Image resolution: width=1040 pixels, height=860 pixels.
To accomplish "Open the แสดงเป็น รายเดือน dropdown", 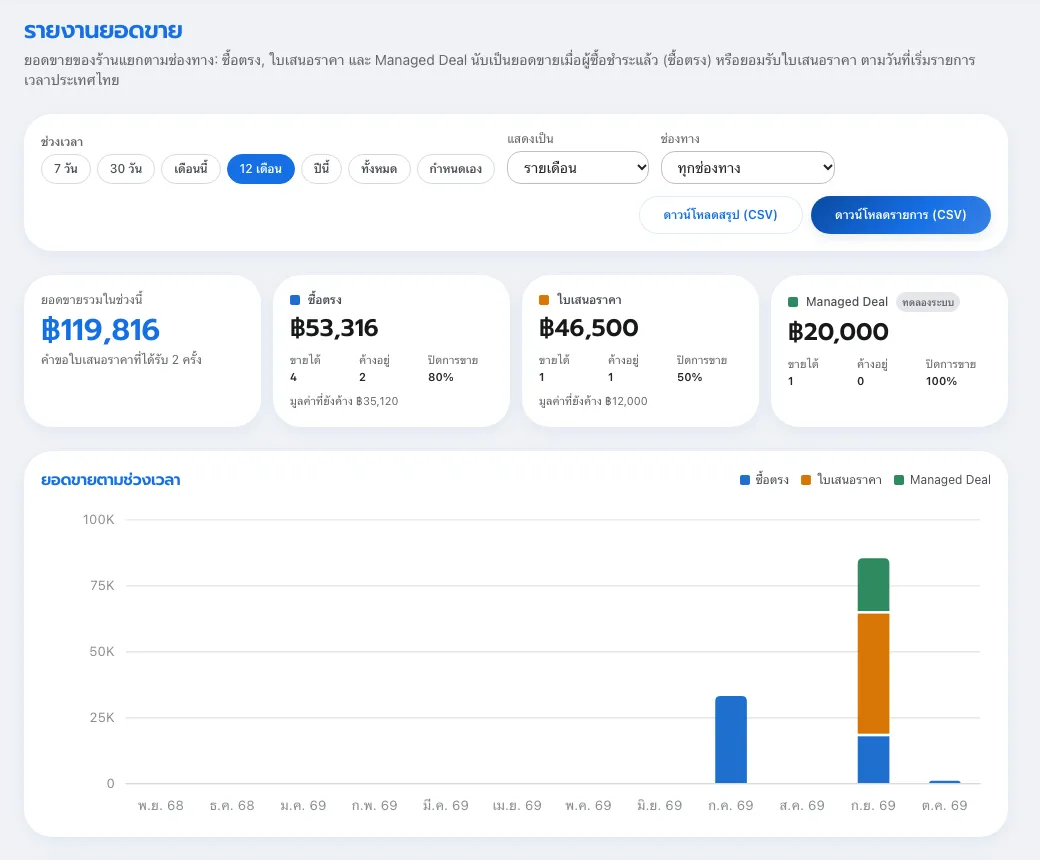I will (x=578, y=168).
